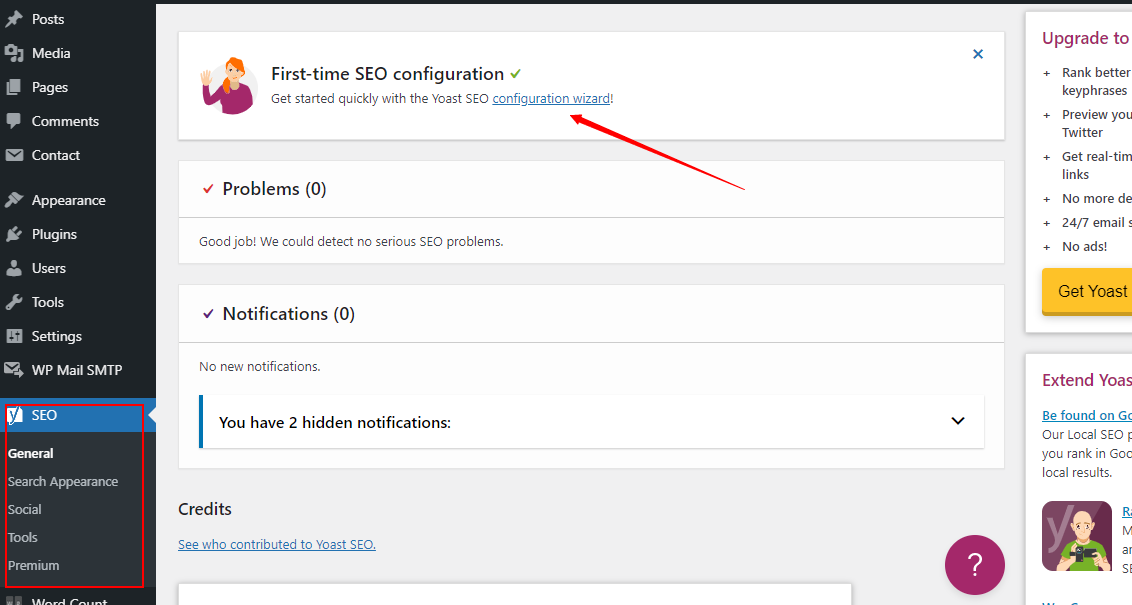Select General under SEO
Screen dimensions: 1132x605
pyautogui.click(x=30, y=453)
